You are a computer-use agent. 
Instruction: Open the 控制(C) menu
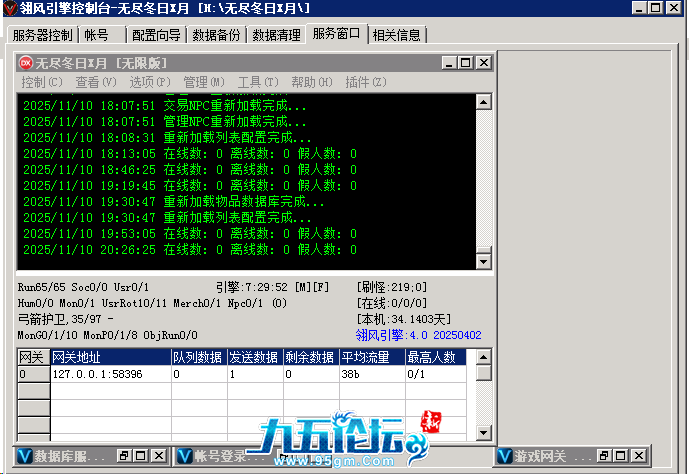tap(42, 82)
